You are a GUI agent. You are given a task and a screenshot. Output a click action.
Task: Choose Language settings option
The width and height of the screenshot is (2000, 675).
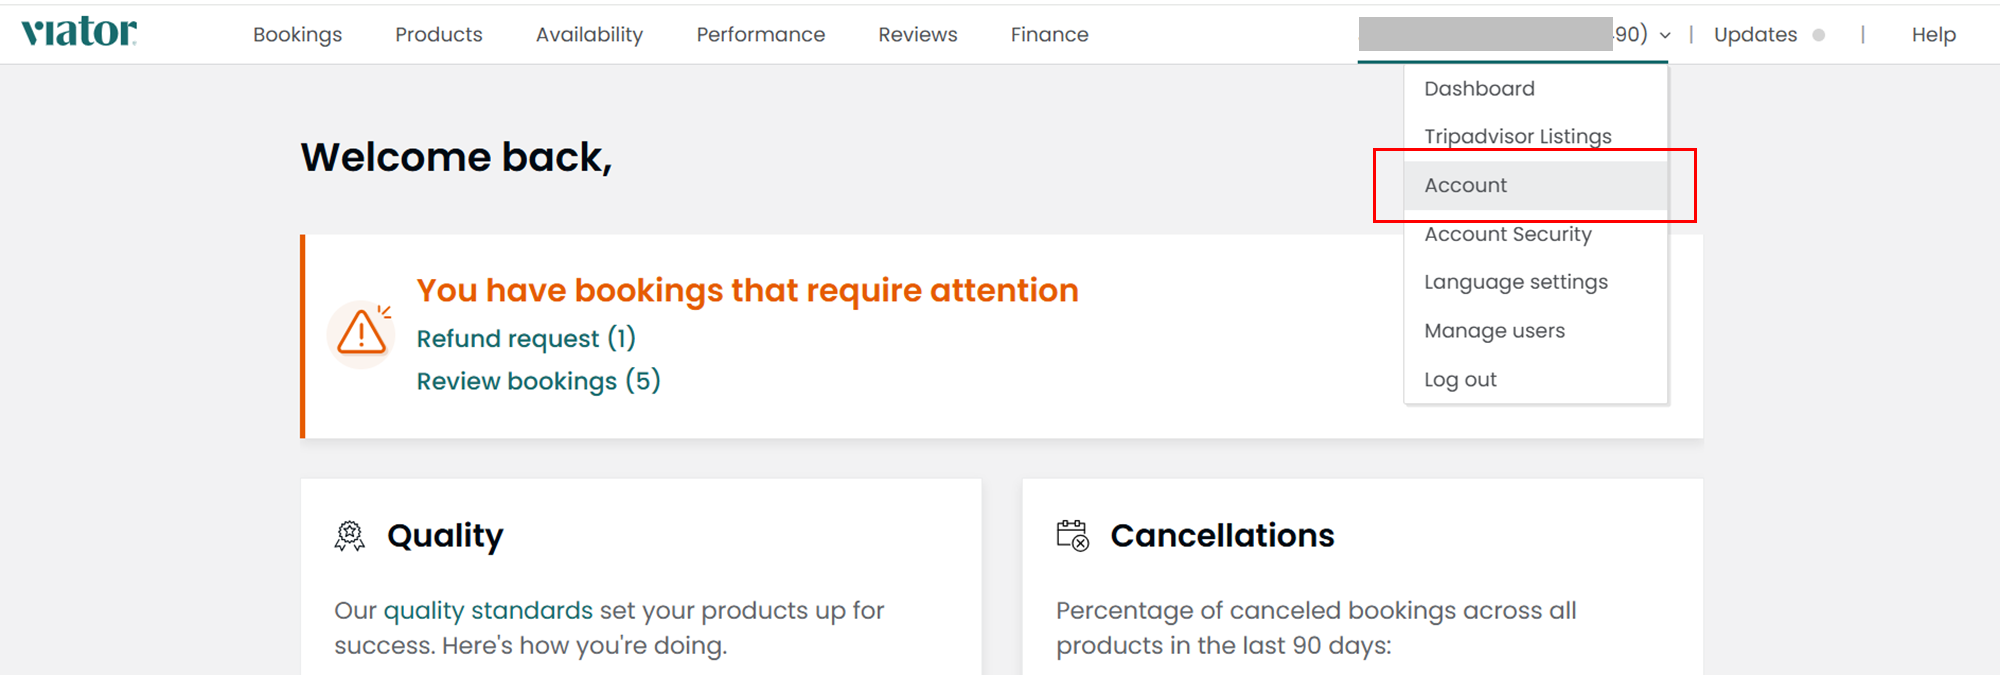[1515, 282]
